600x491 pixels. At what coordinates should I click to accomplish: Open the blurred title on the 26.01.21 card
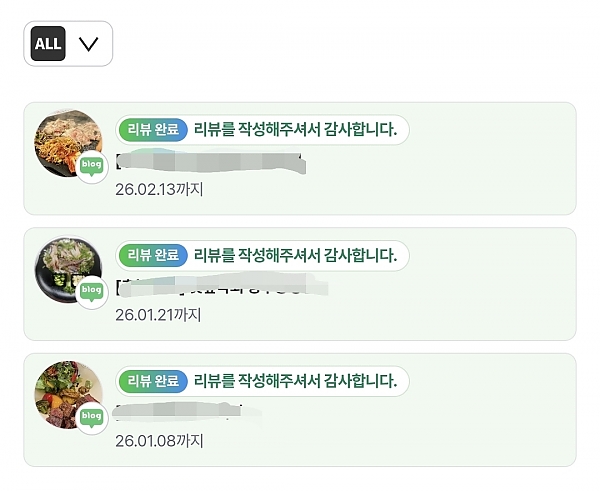click(x=220, y=288)
